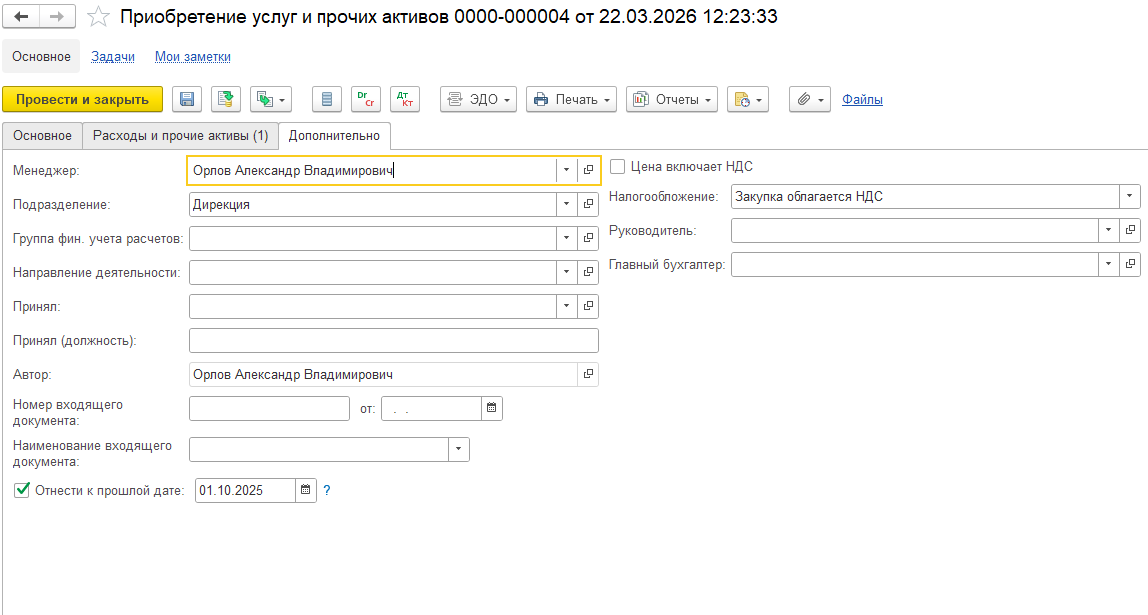Image resolution: width=1148 pixels, height=615 pixels.
Task: Click the Save (floppy disk) icon
Action: coord(188,99)
